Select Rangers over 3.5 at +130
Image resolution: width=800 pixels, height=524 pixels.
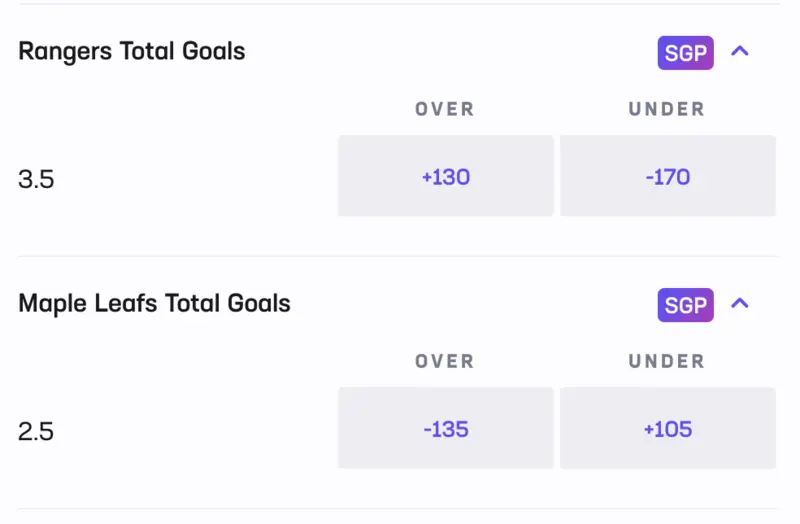[445, 177]
